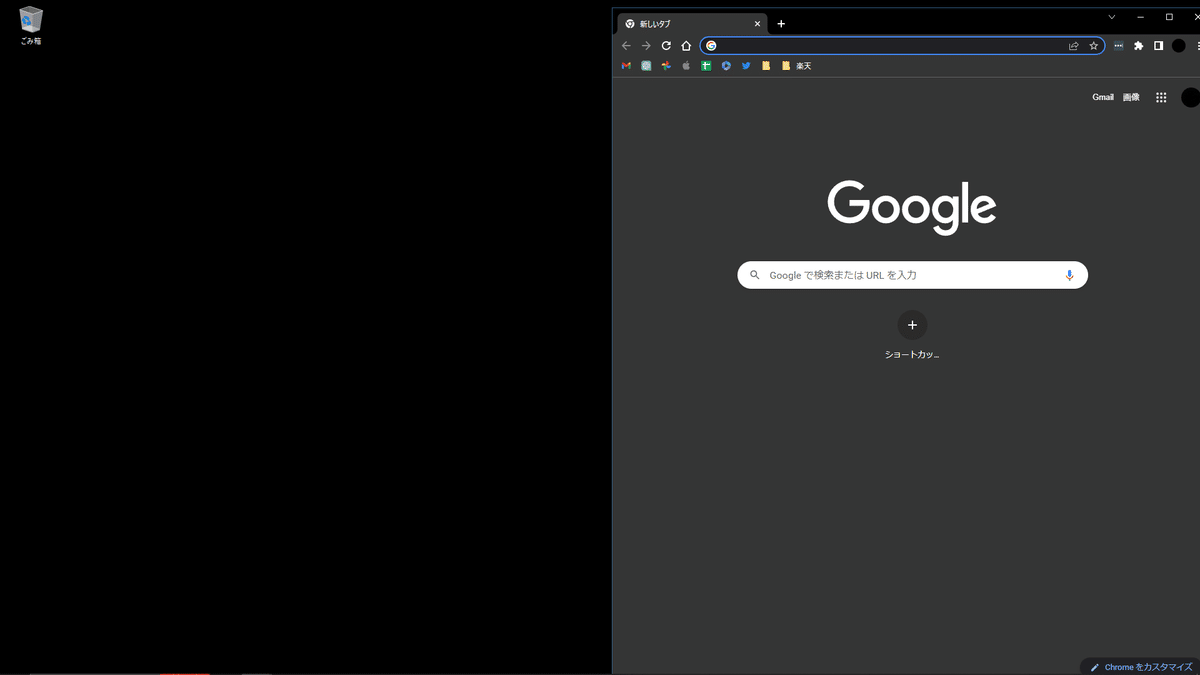Screen dimensions: 1200x675
Task: Reload the current page
Action: (666, 46)
